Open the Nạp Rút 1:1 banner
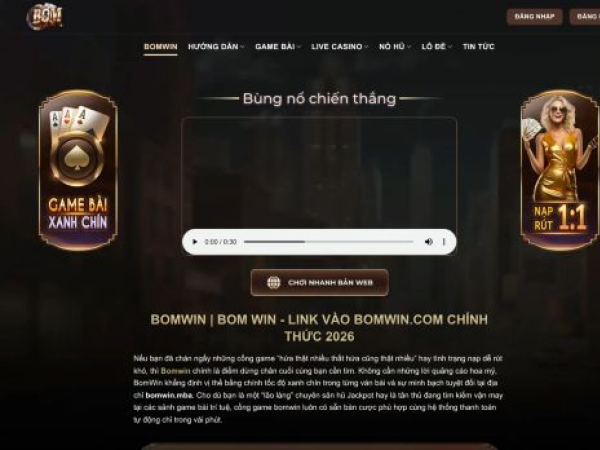This screenshot has height=450, width=600. coord(560,170)
